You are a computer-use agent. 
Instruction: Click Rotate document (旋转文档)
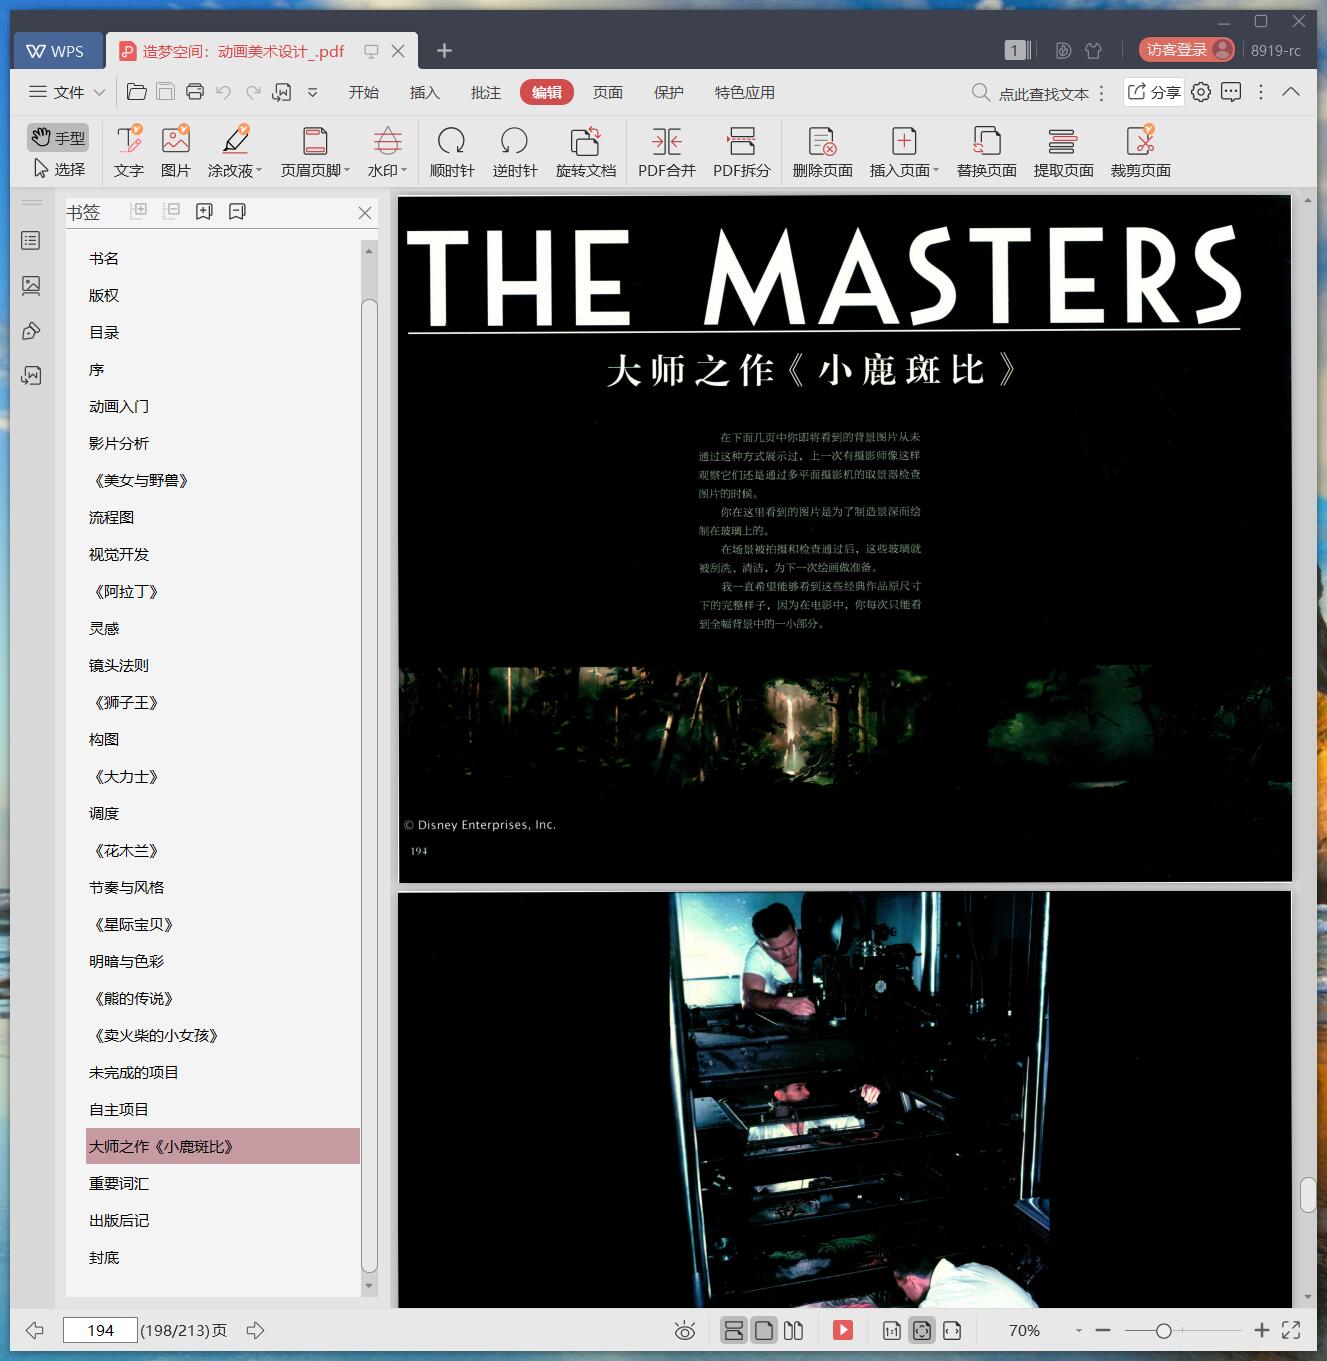[586, 152]
